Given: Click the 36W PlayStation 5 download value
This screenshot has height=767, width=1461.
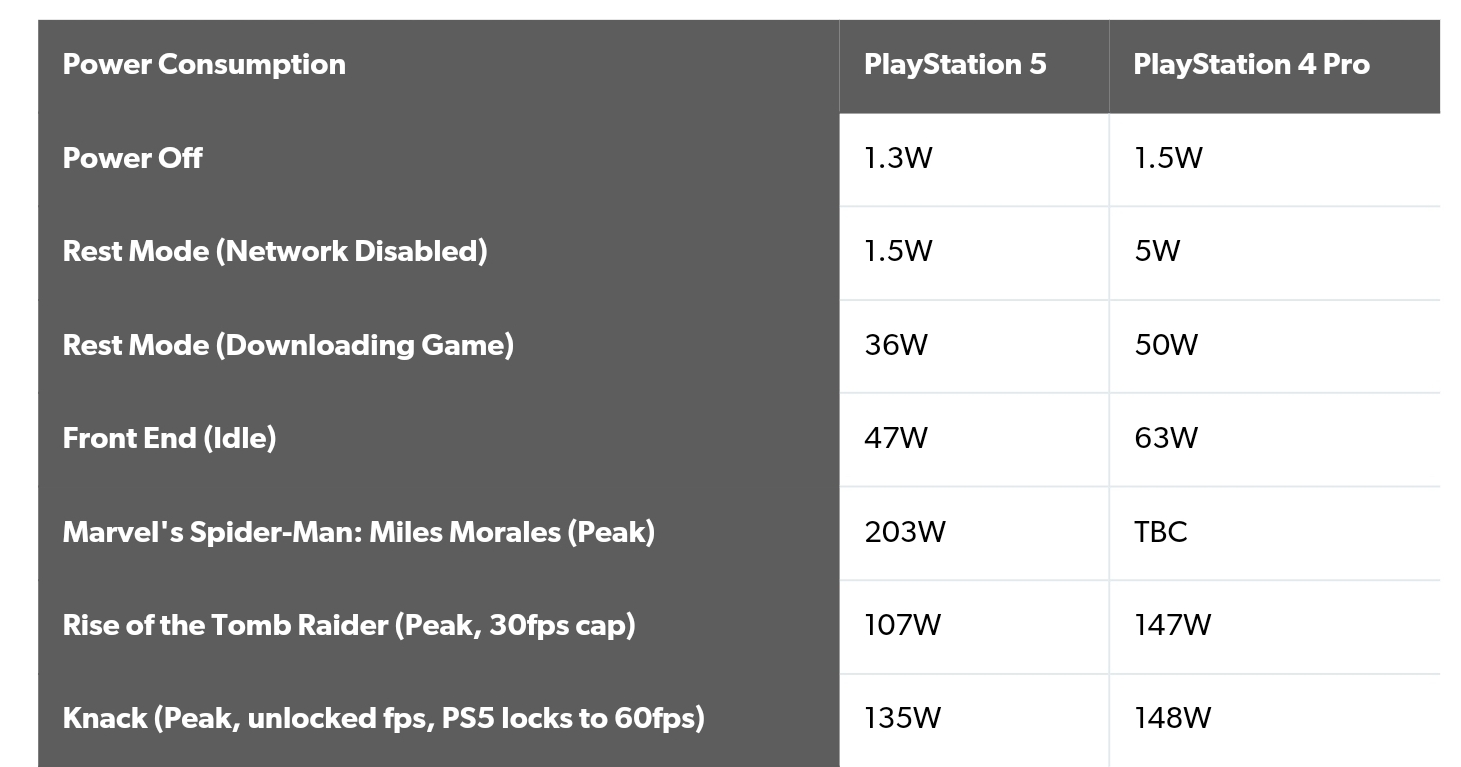Looking at the screenshot, I should tap(896, 345).
